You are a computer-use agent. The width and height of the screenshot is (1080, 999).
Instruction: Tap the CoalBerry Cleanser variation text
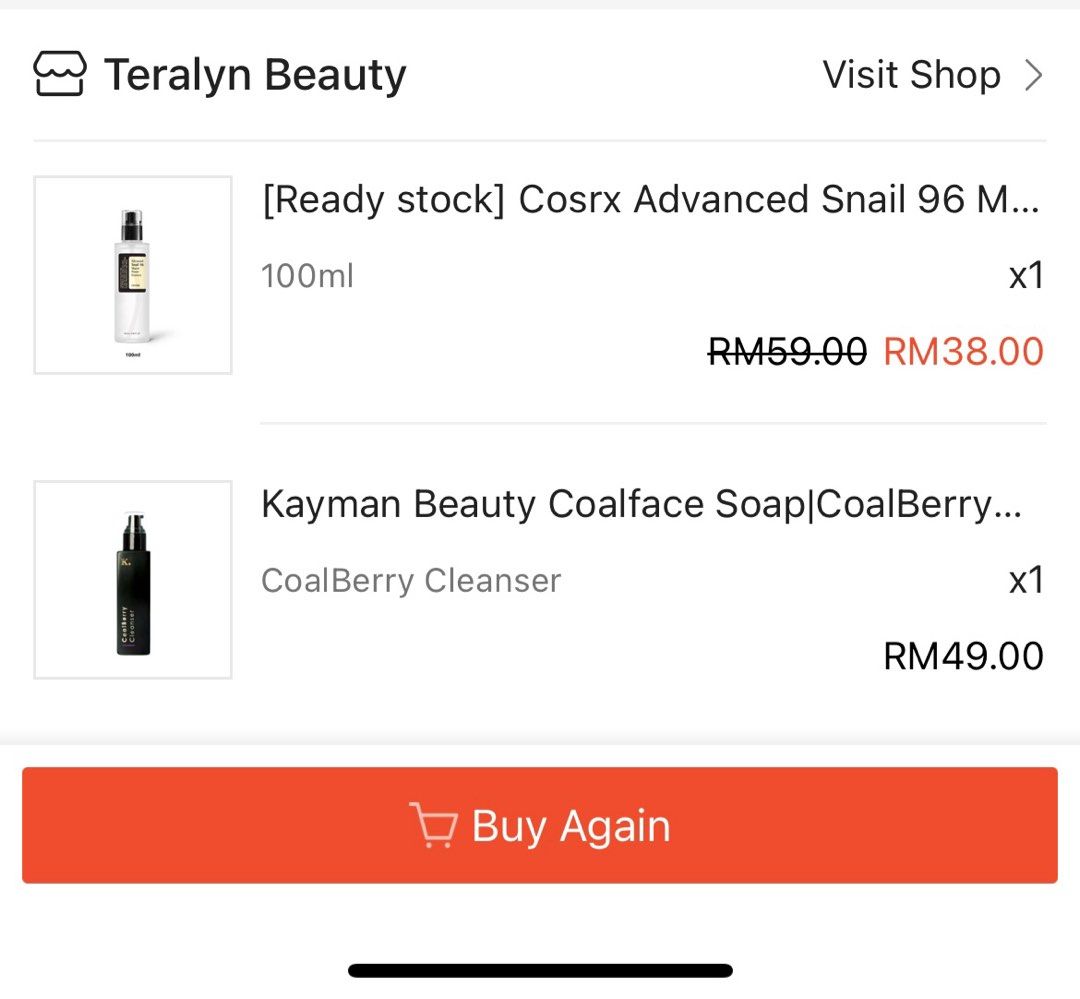(x=411, y=580)
